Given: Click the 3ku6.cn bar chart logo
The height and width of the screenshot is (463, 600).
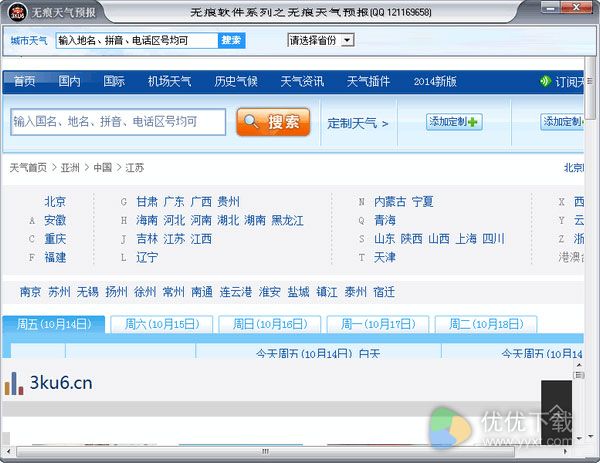Looking at the screenshot, I should (x=14, y=383).
